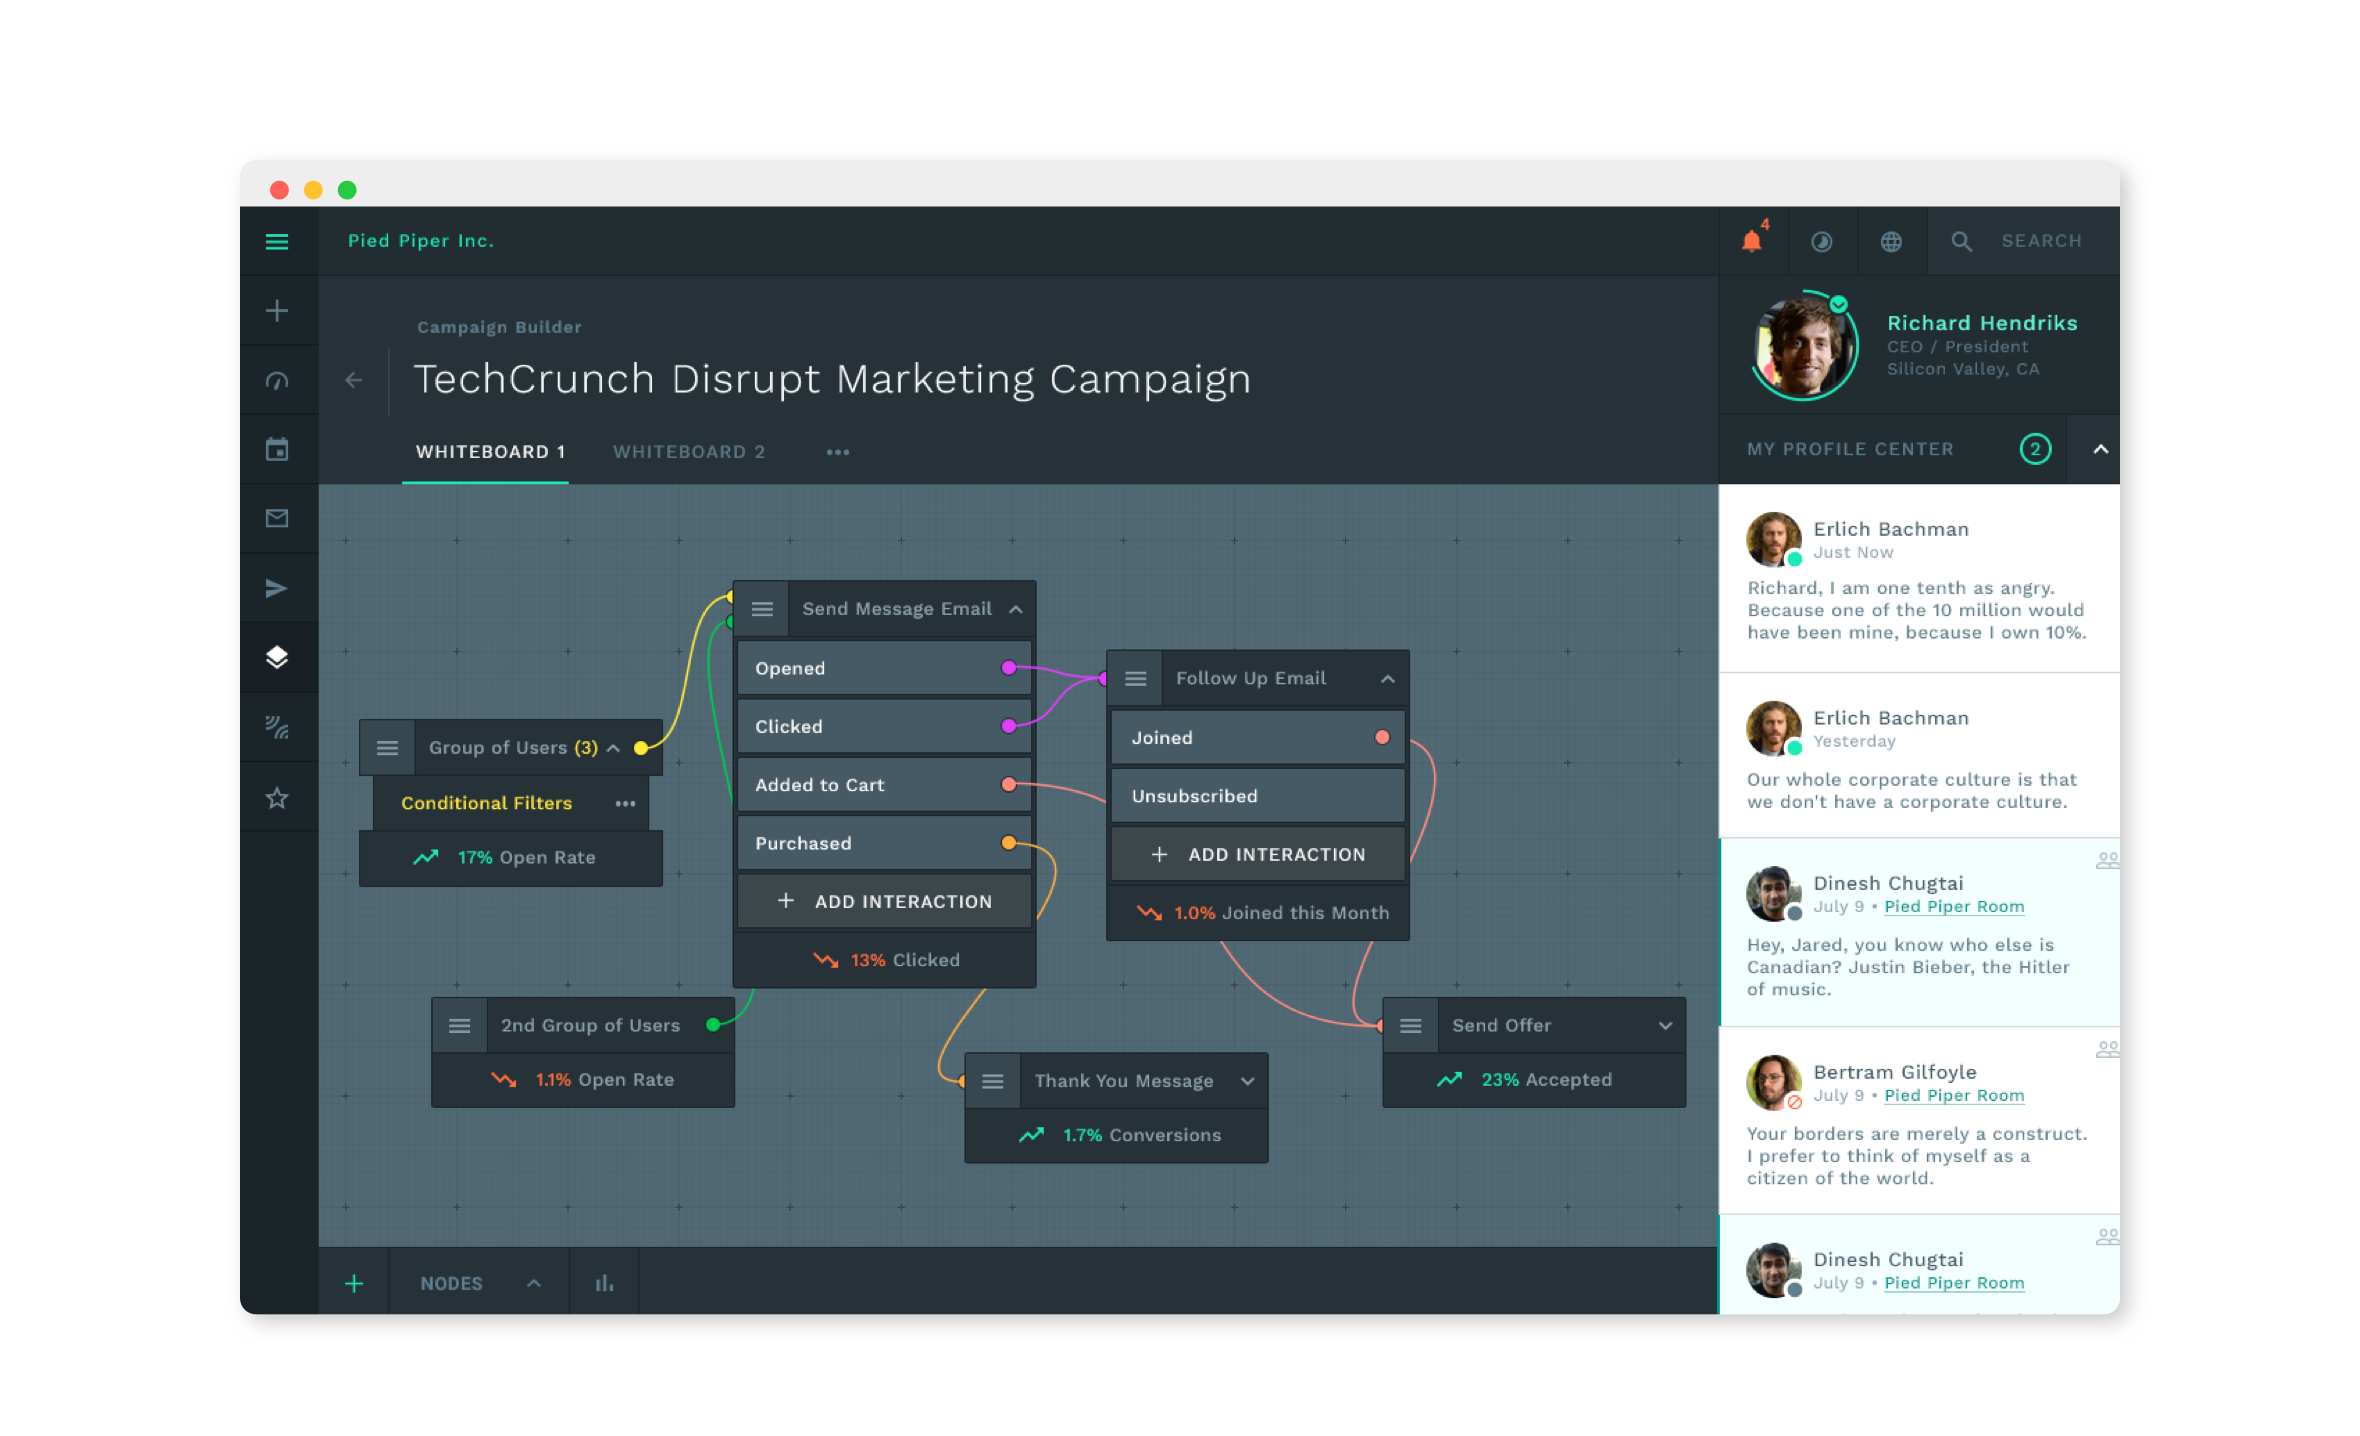2360x1436 pixels.
Task: Collapse My Profile Center with chevron
Action: coord(2100,449)
